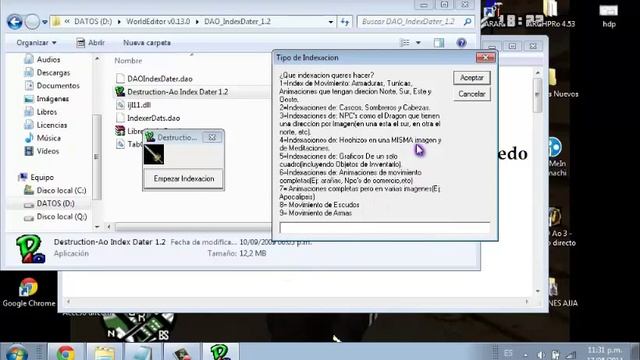
Task: Open recent locations dropdown beside forward arrow
Action: pyautogui.click(x=44, y=22)
